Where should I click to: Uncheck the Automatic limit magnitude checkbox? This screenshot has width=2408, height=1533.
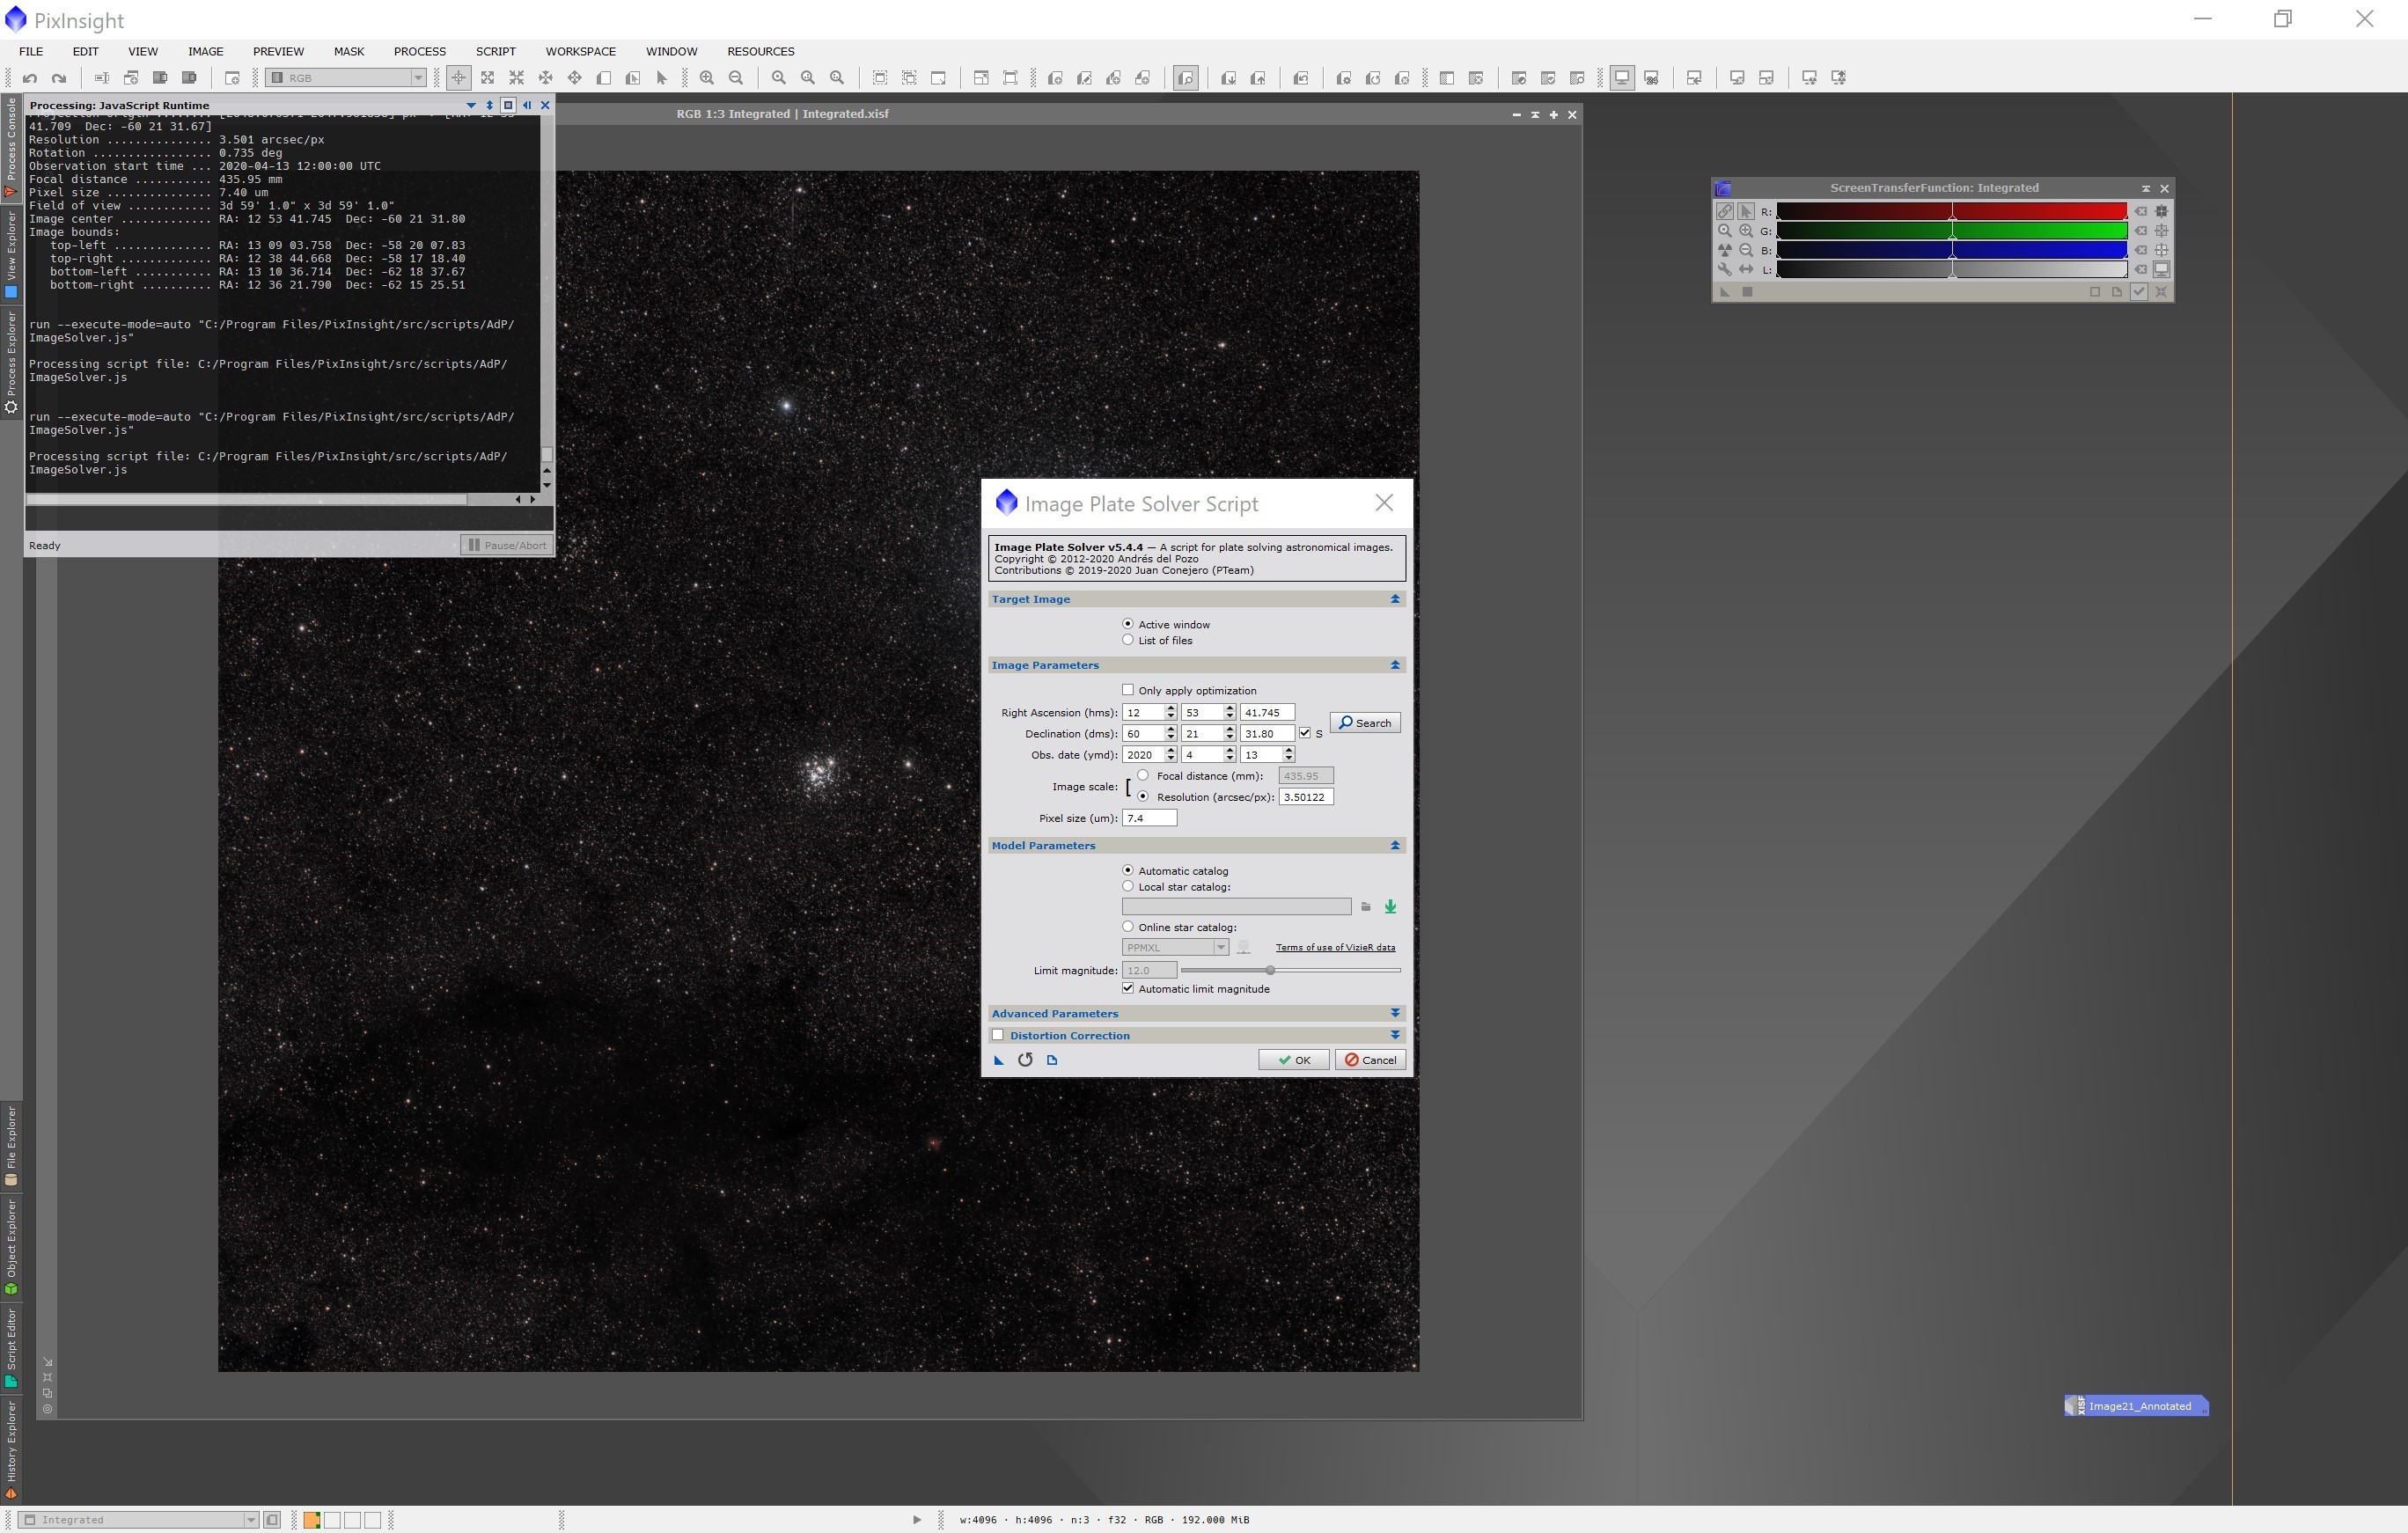point(1128,988)
